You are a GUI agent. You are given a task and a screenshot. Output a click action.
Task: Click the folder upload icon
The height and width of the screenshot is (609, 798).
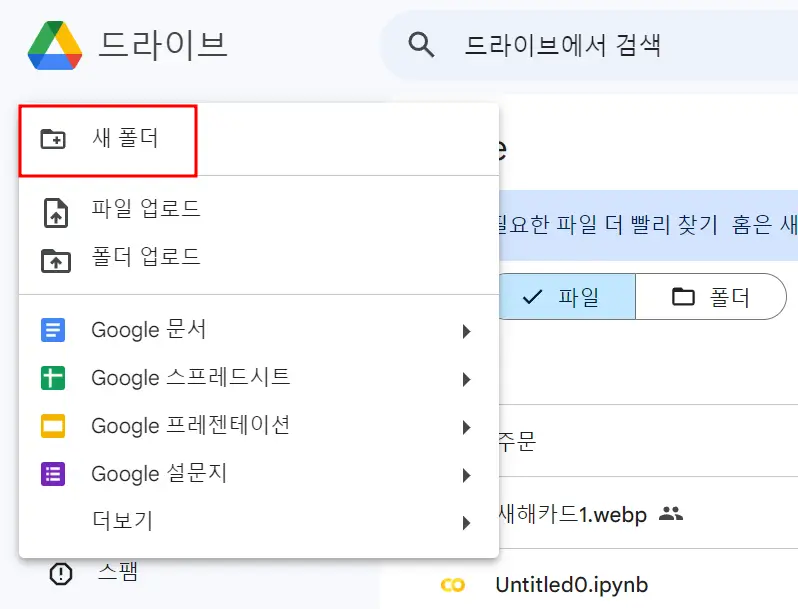coord(56,260)
